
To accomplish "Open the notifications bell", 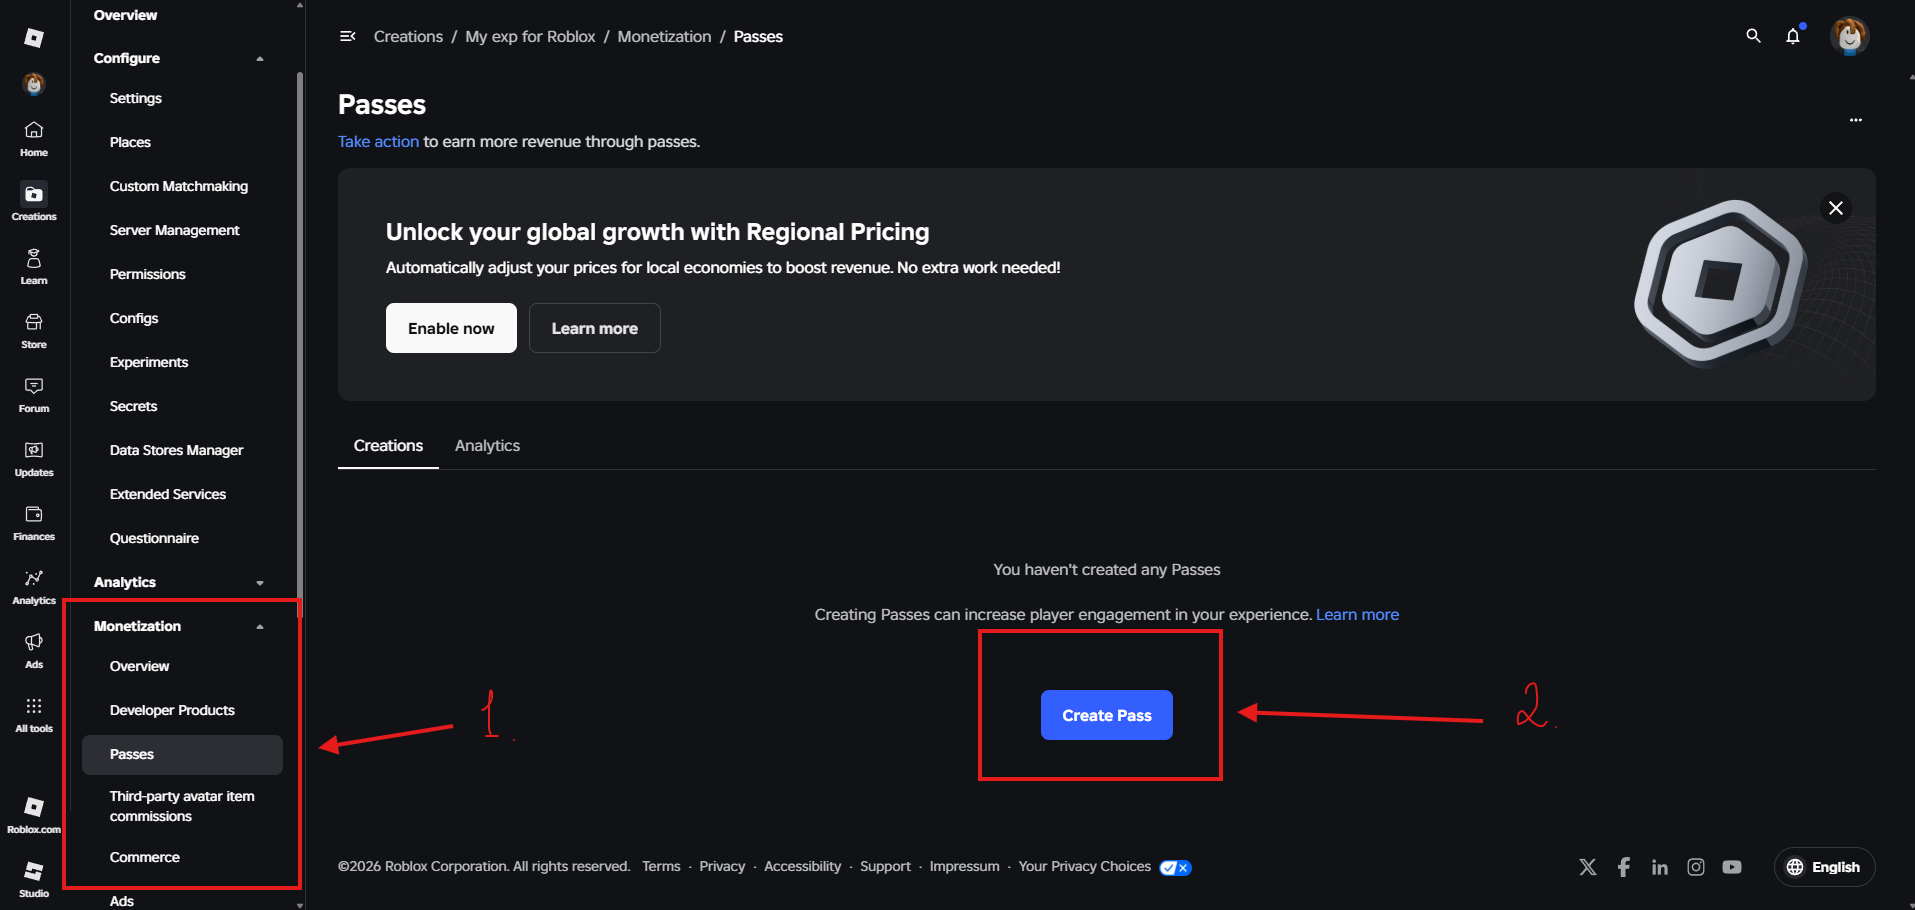I will (x=1793, y=36).
